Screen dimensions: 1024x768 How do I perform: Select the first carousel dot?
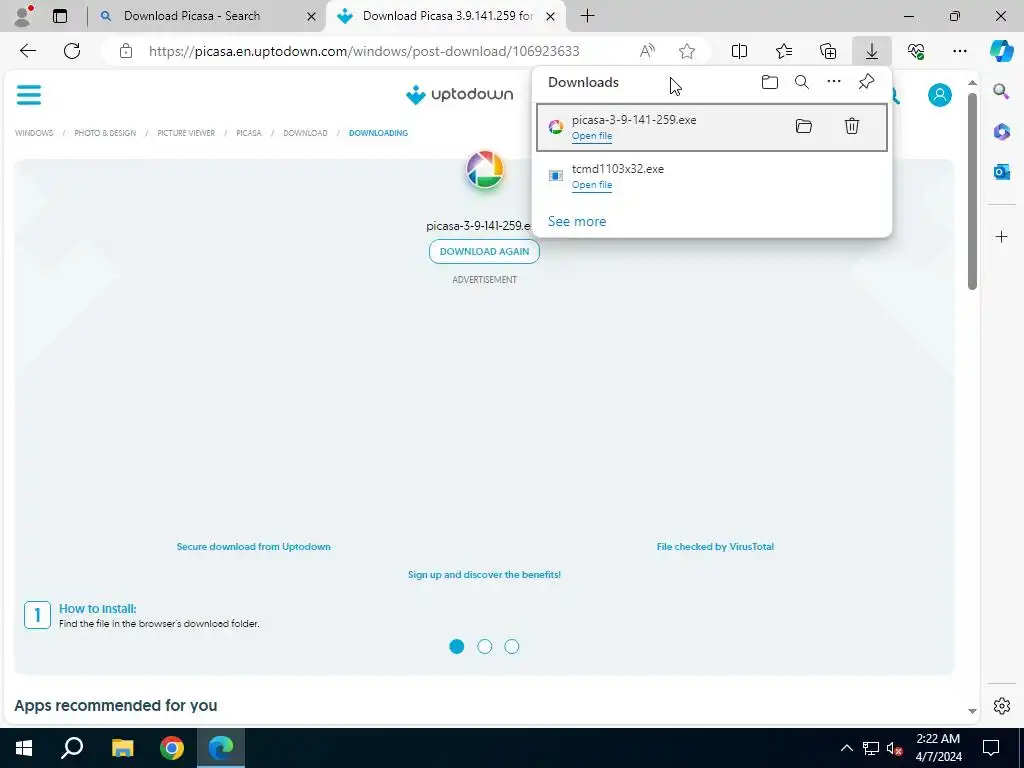(x=456, y=647)
